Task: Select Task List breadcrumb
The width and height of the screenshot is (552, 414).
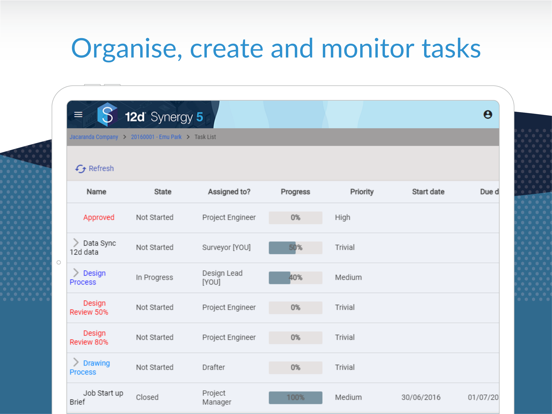Action: tap(205, 137)
